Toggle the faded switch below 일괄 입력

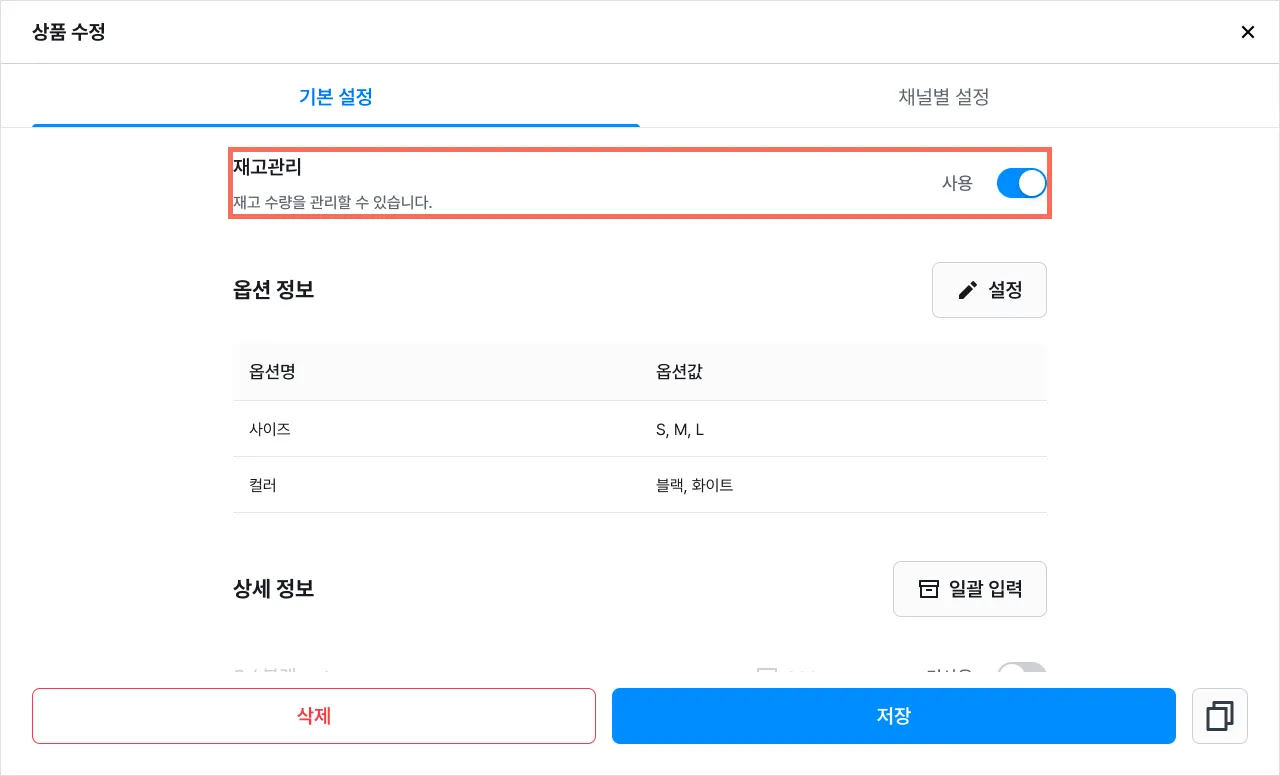[1021, 673]
